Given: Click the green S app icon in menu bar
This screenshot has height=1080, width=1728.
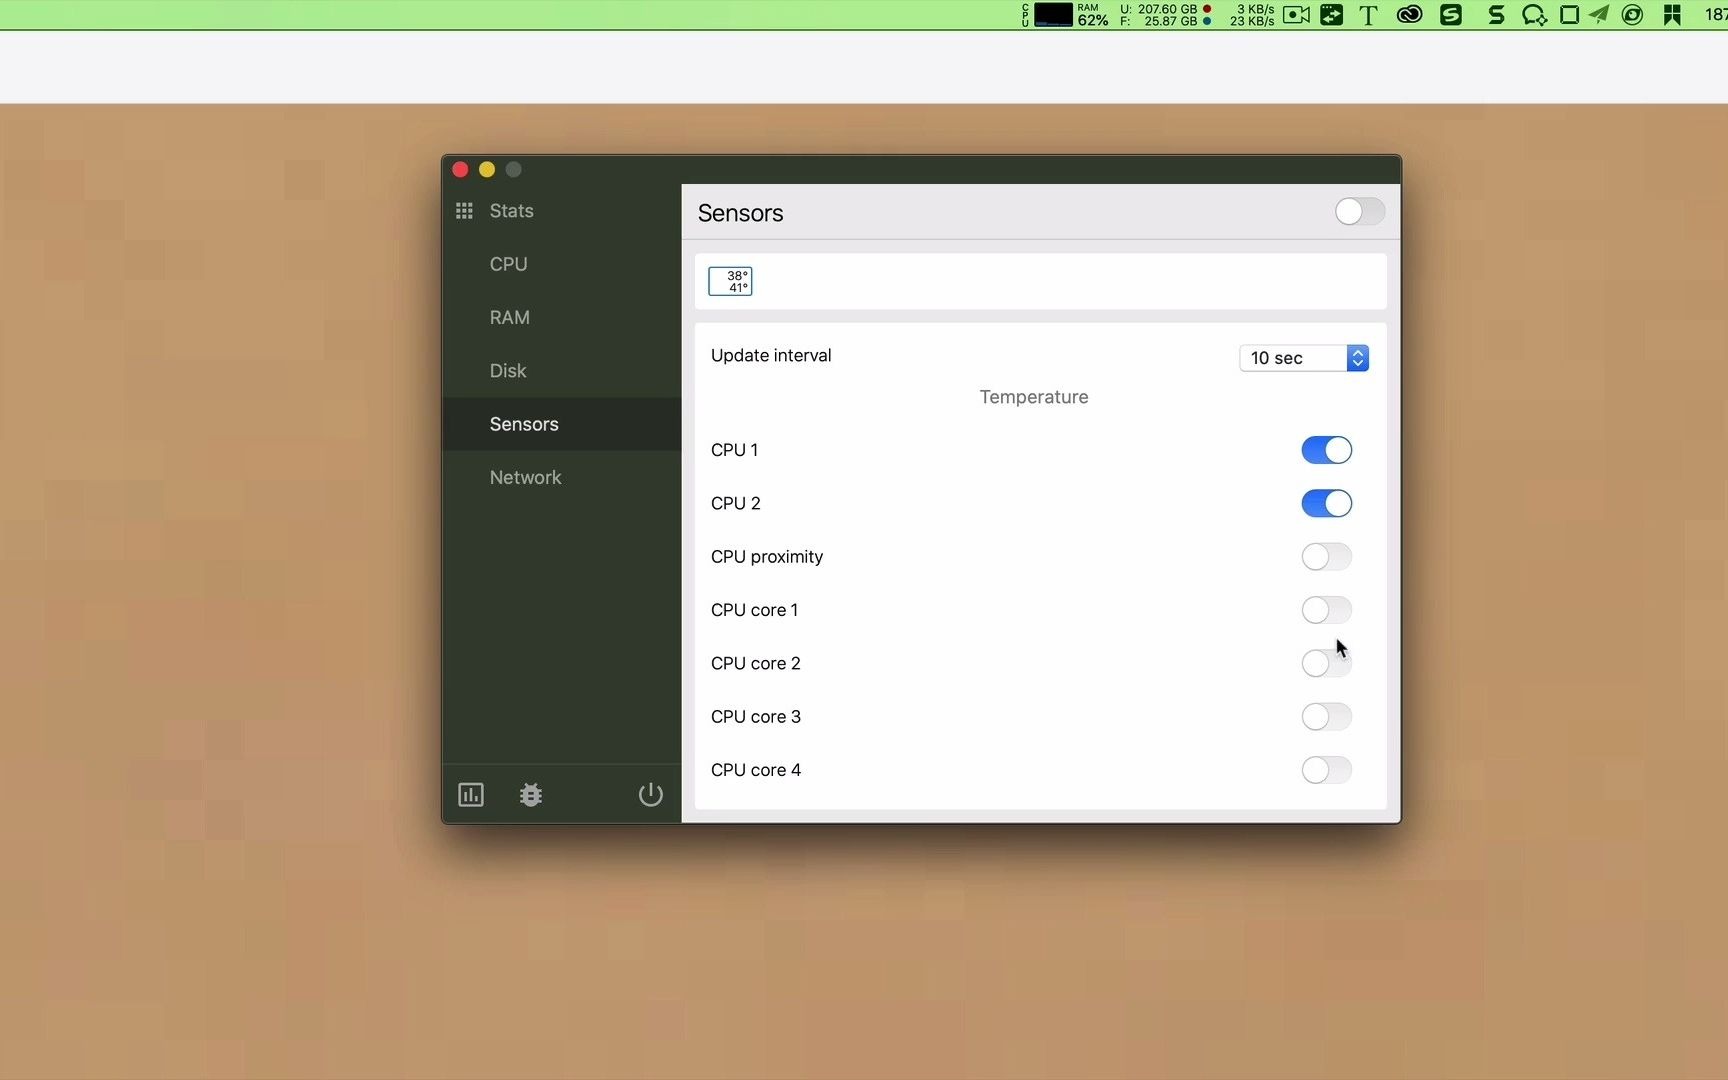Looking at the screenshot, I should (1452, 15).
